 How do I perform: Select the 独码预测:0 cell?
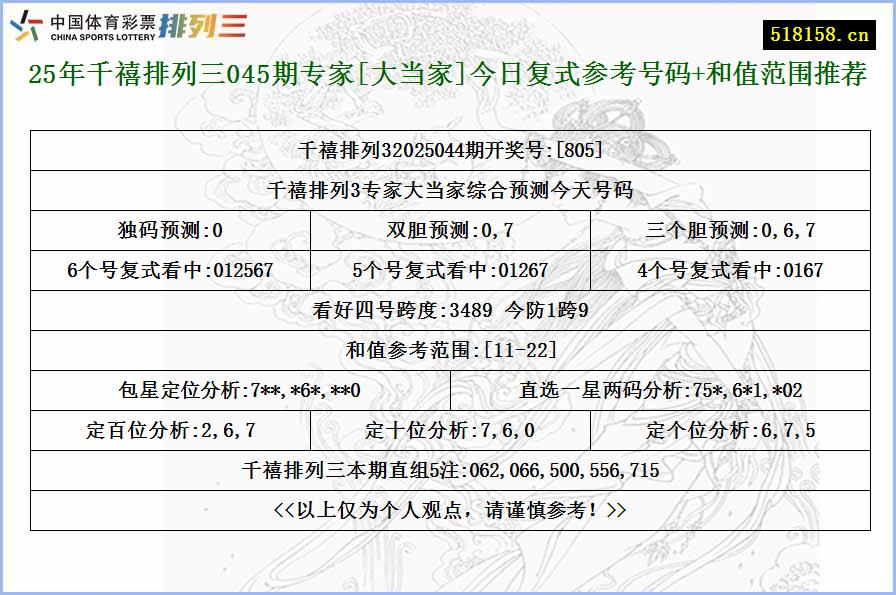pos(169,229)
